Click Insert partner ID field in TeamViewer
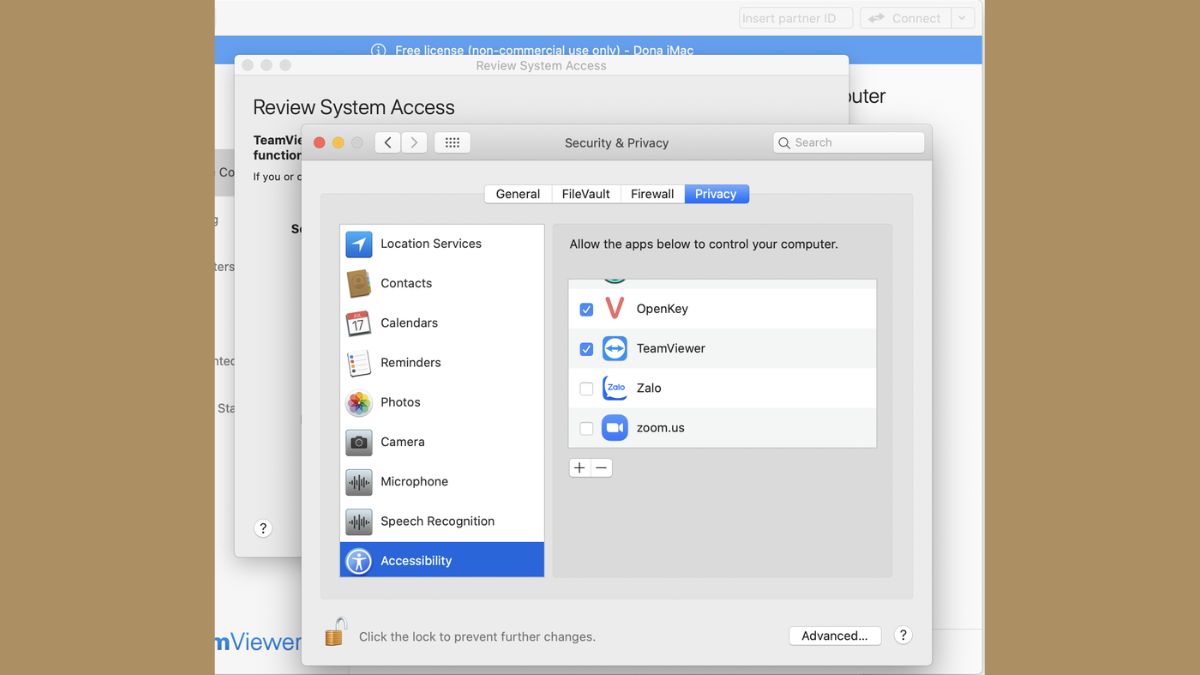The height and width of the screenshot is (675, 1200). click(796, 18)
